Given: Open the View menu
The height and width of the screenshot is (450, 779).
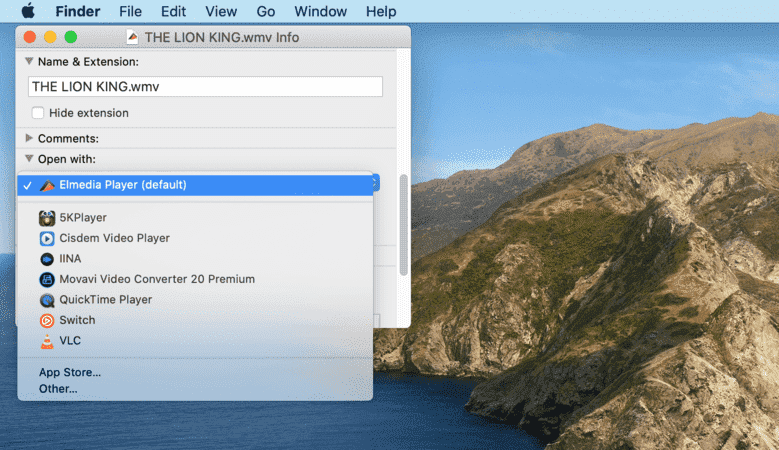Looking at the screenshot, I should coord(221,11).
